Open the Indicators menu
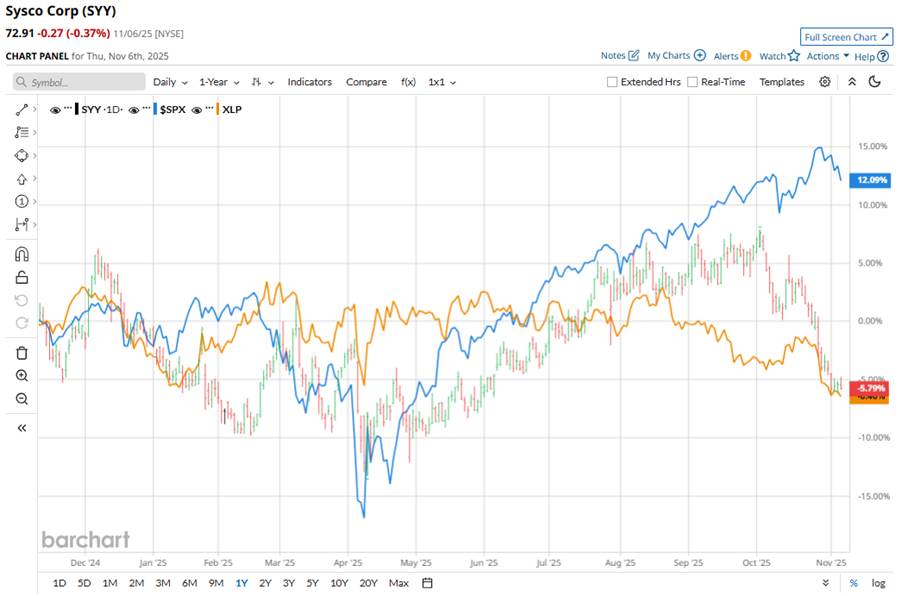Screen dimensions: 902x596 tap(309, 82)
